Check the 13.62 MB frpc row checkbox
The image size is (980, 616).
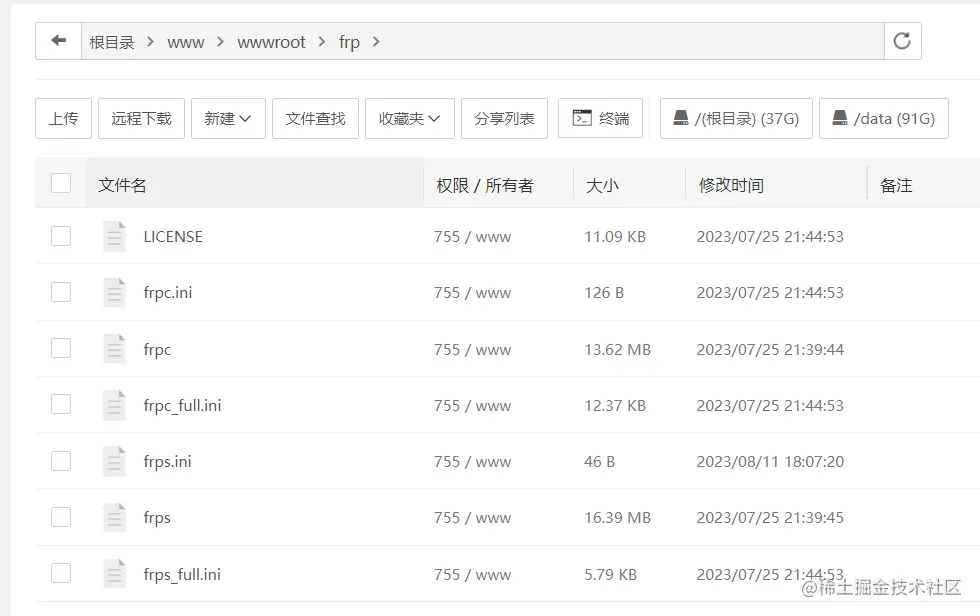[x=61, y=348]
